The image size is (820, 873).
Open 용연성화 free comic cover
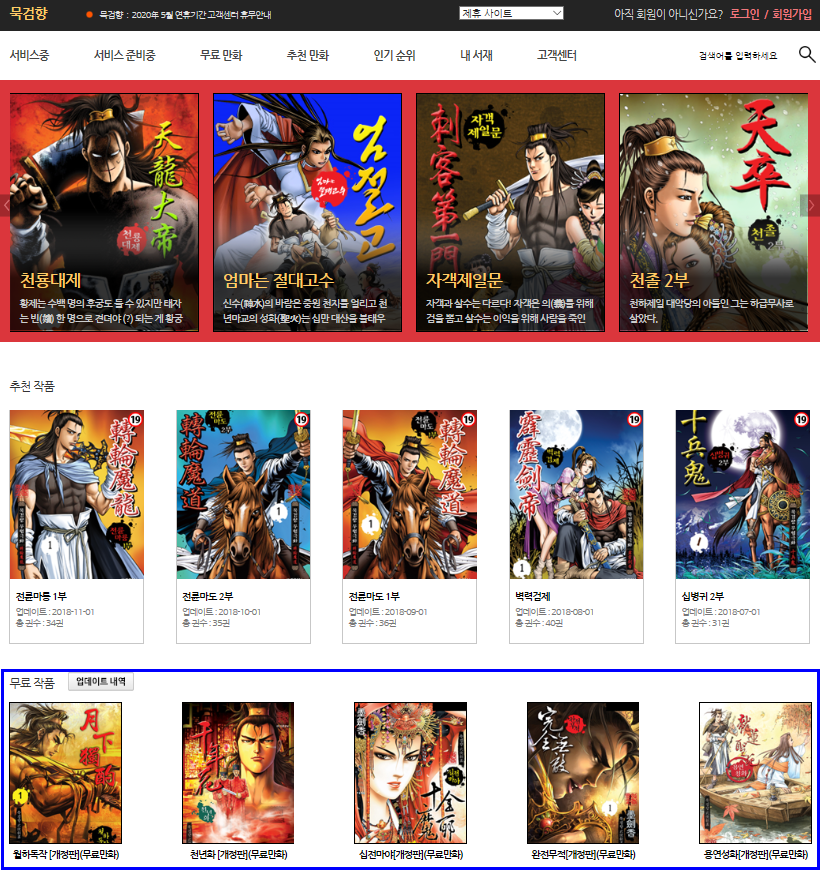pos(755,773)
